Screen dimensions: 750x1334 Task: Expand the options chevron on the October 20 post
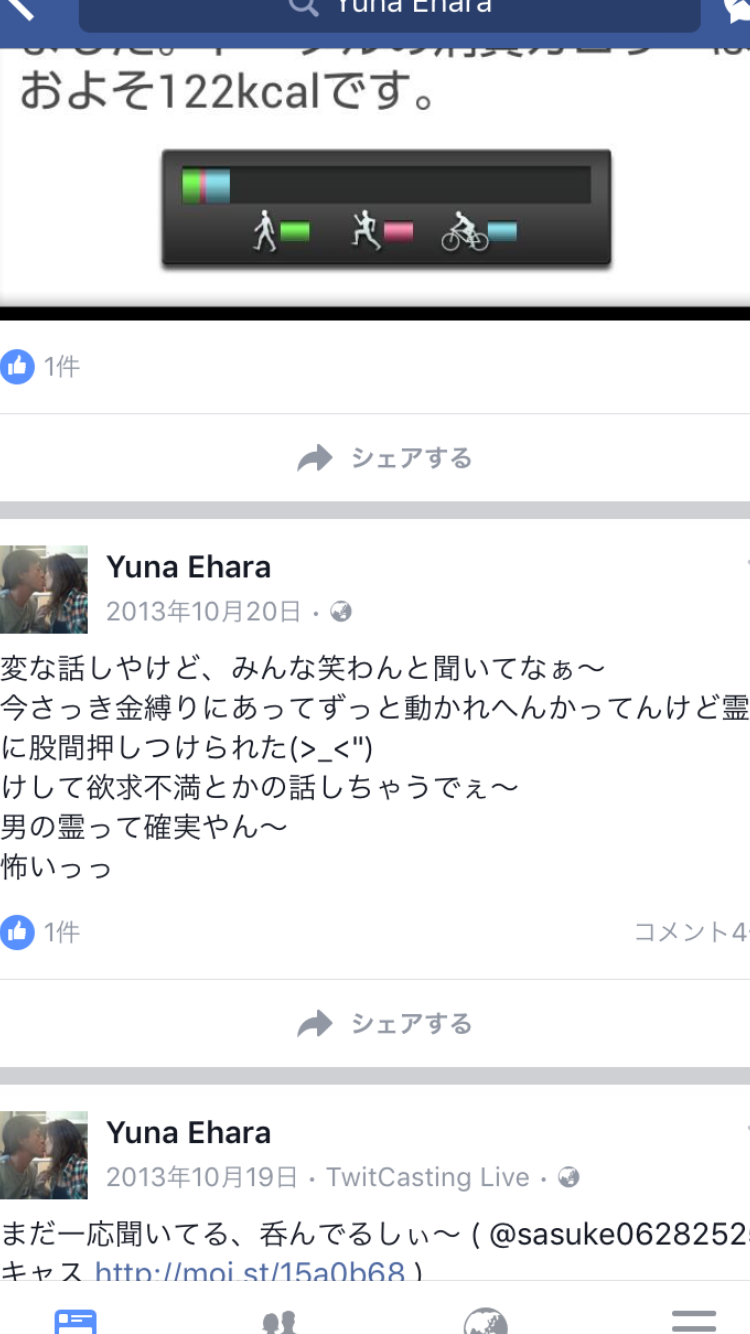click(745, 563)
